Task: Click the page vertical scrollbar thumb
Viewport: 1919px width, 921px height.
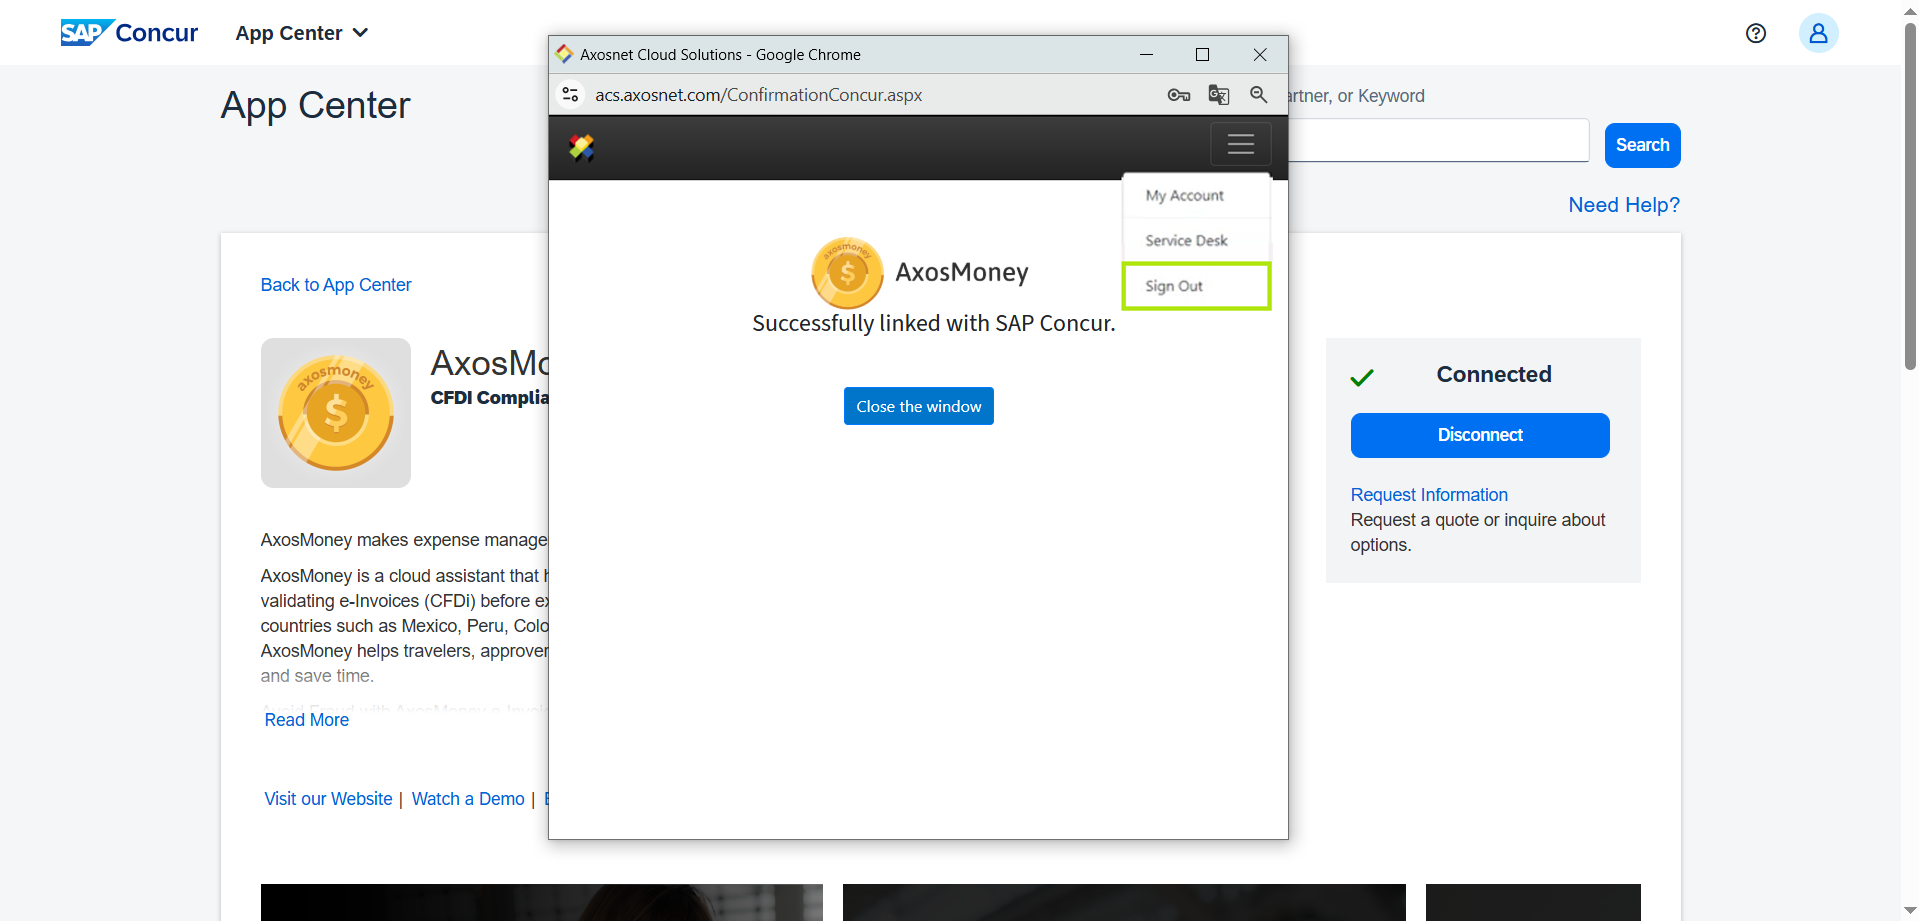Action: pos(1909,200)
